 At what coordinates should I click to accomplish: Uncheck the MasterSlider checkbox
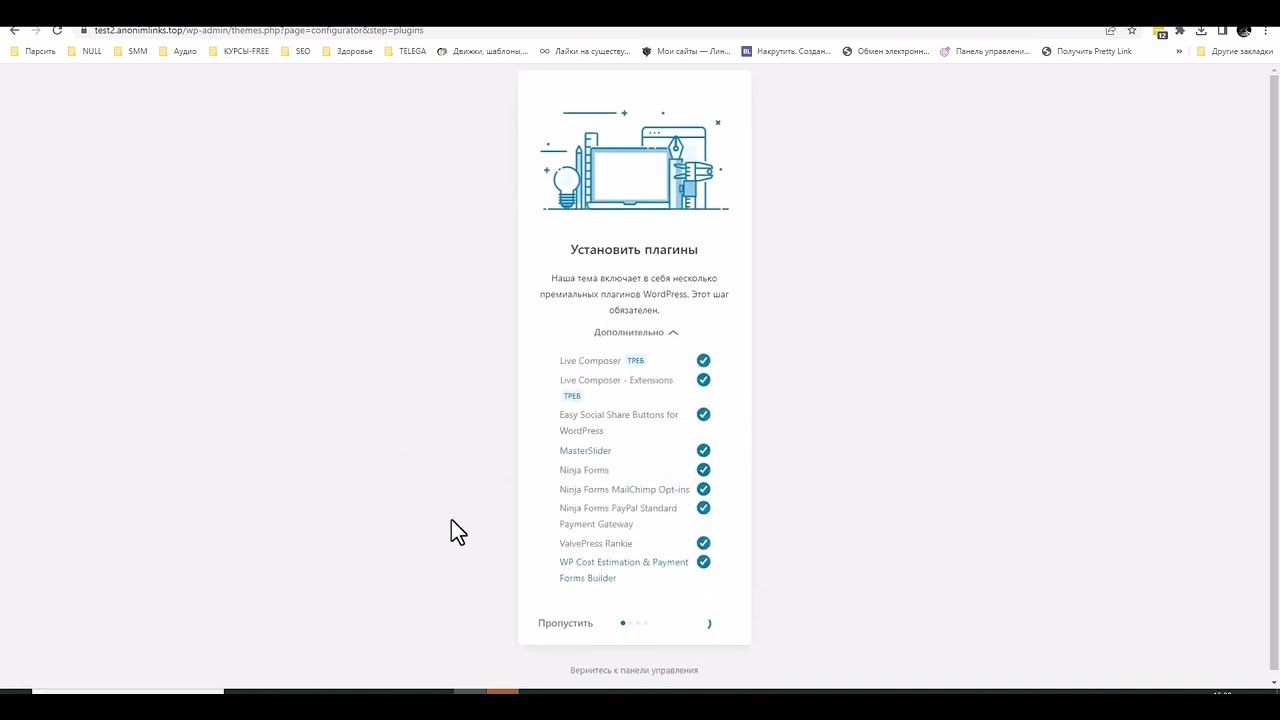click(x=703, y=450)
